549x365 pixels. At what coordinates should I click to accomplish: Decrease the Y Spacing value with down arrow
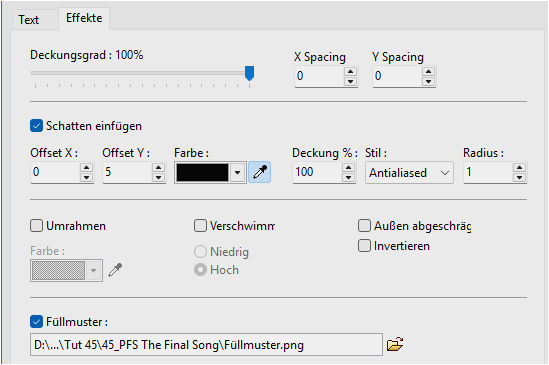coord(428,81)
